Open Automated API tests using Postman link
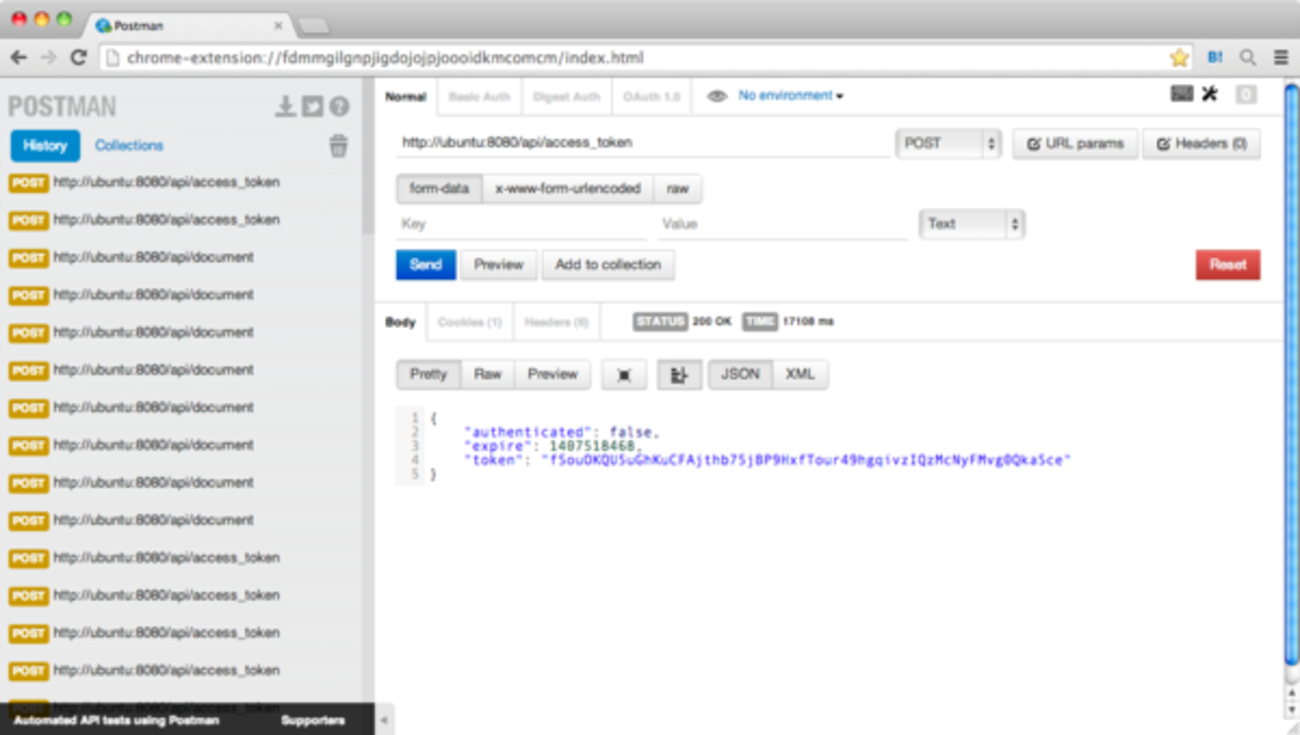This screenshot has height=735, width=1300. click(x=116, y=720)
